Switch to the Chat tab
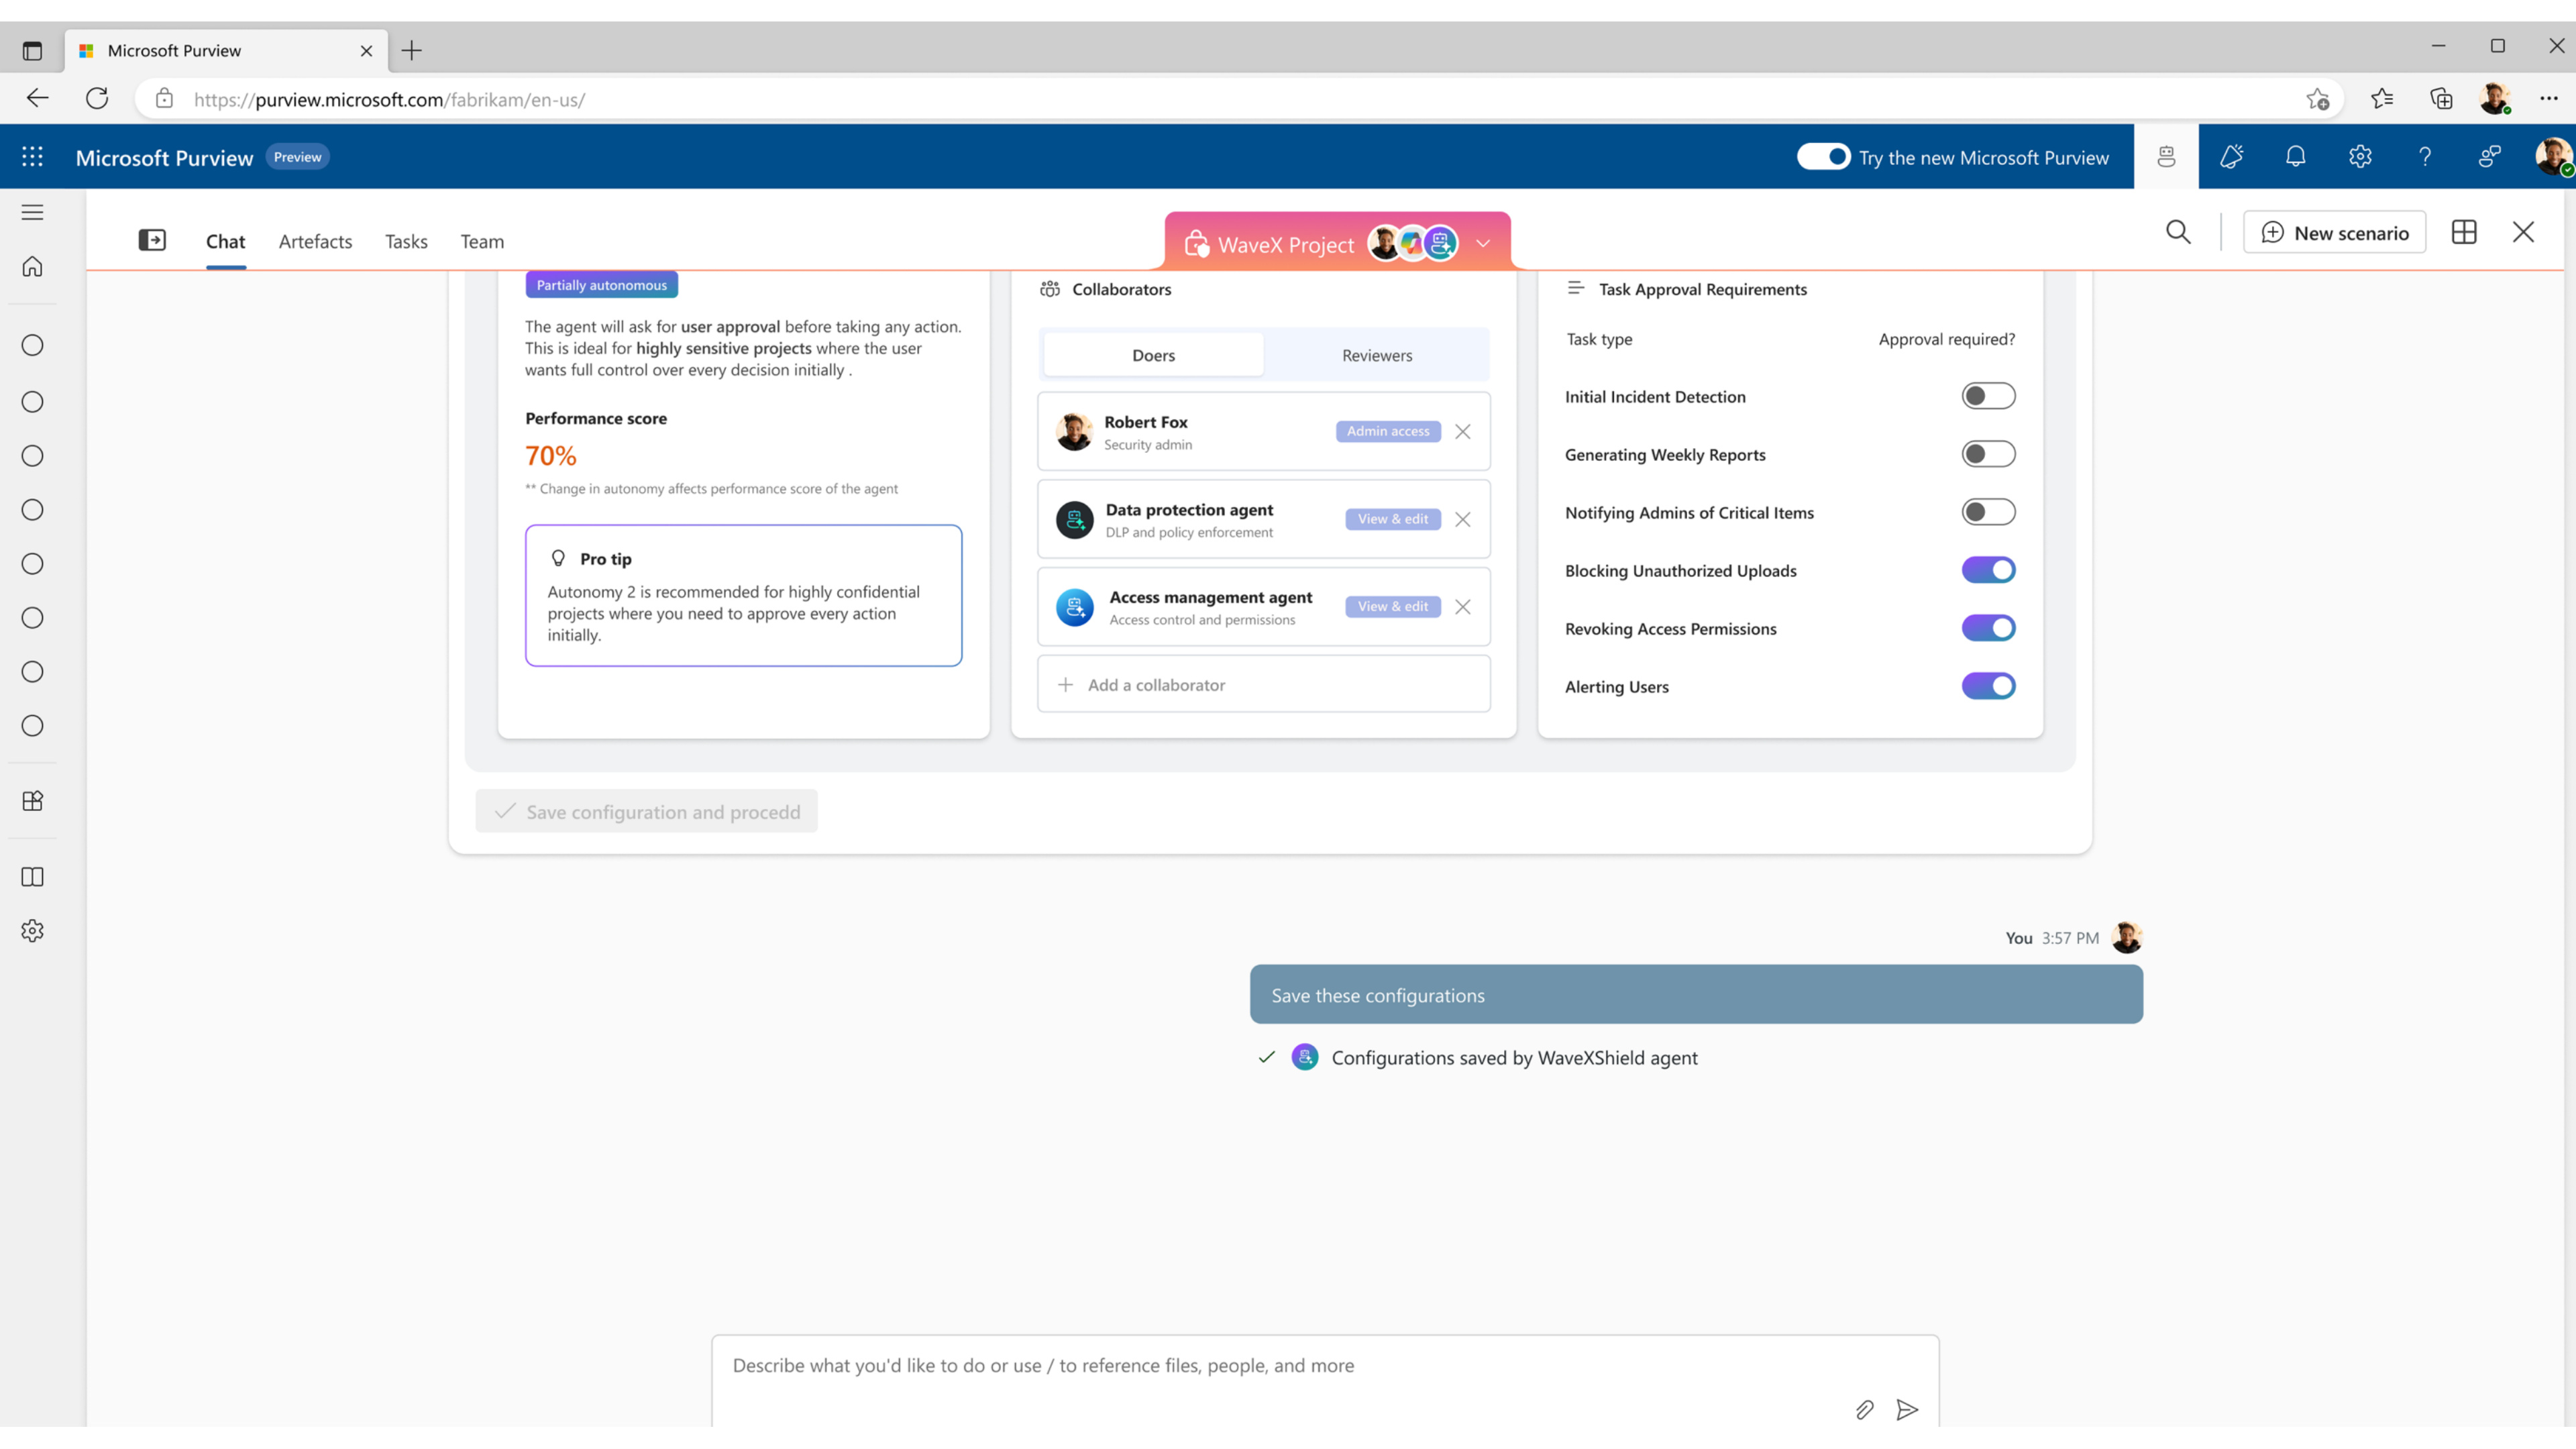 point(225,241)
